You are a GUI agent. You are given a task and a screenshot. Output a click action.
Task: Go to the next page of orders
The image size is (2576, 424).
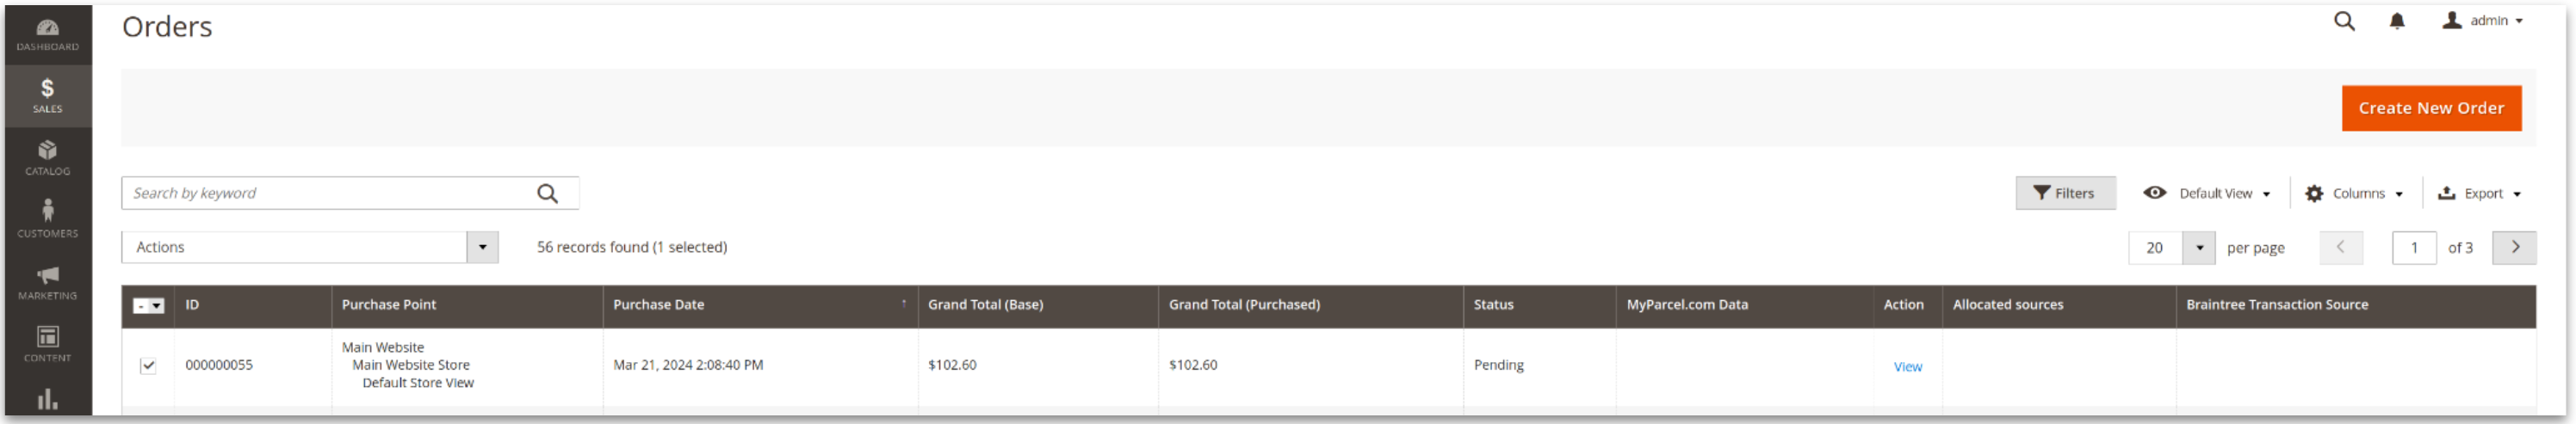click(2513, 248)
